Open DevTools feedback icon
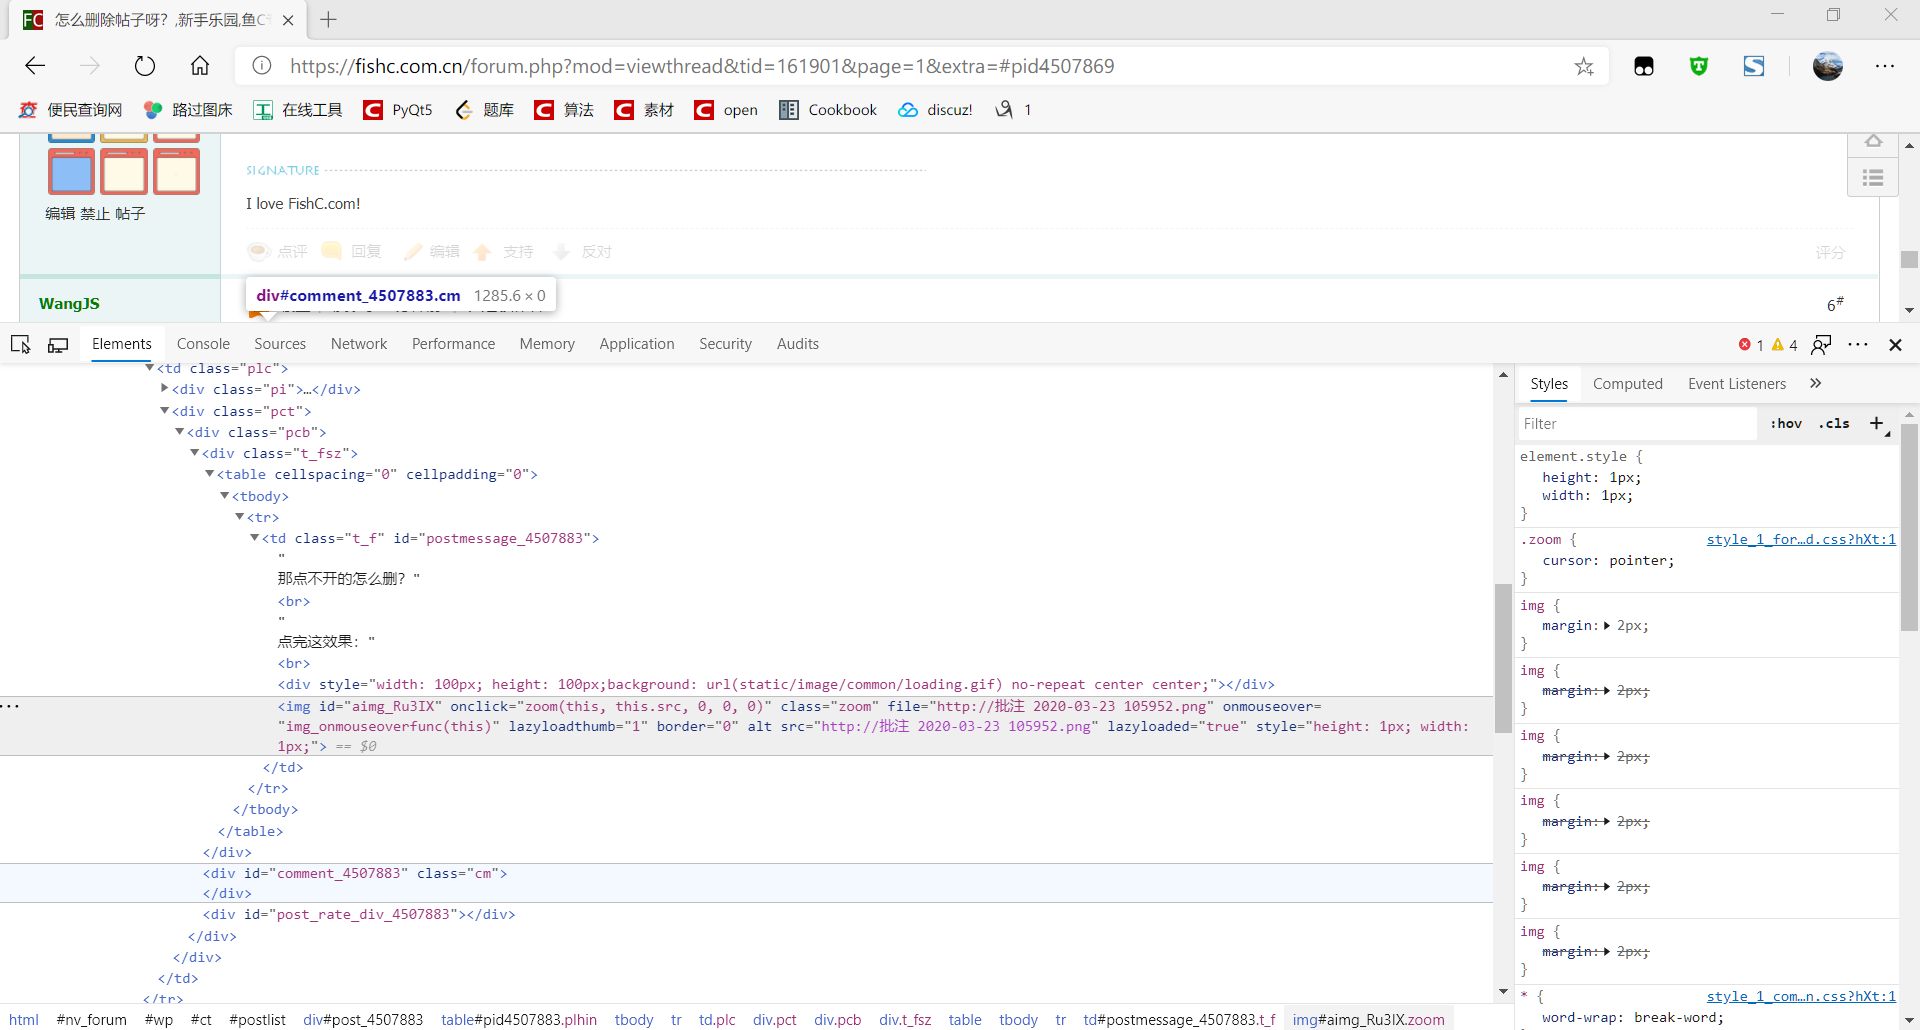This screenshot has width=1920, height=1030. pos(1822,344)
